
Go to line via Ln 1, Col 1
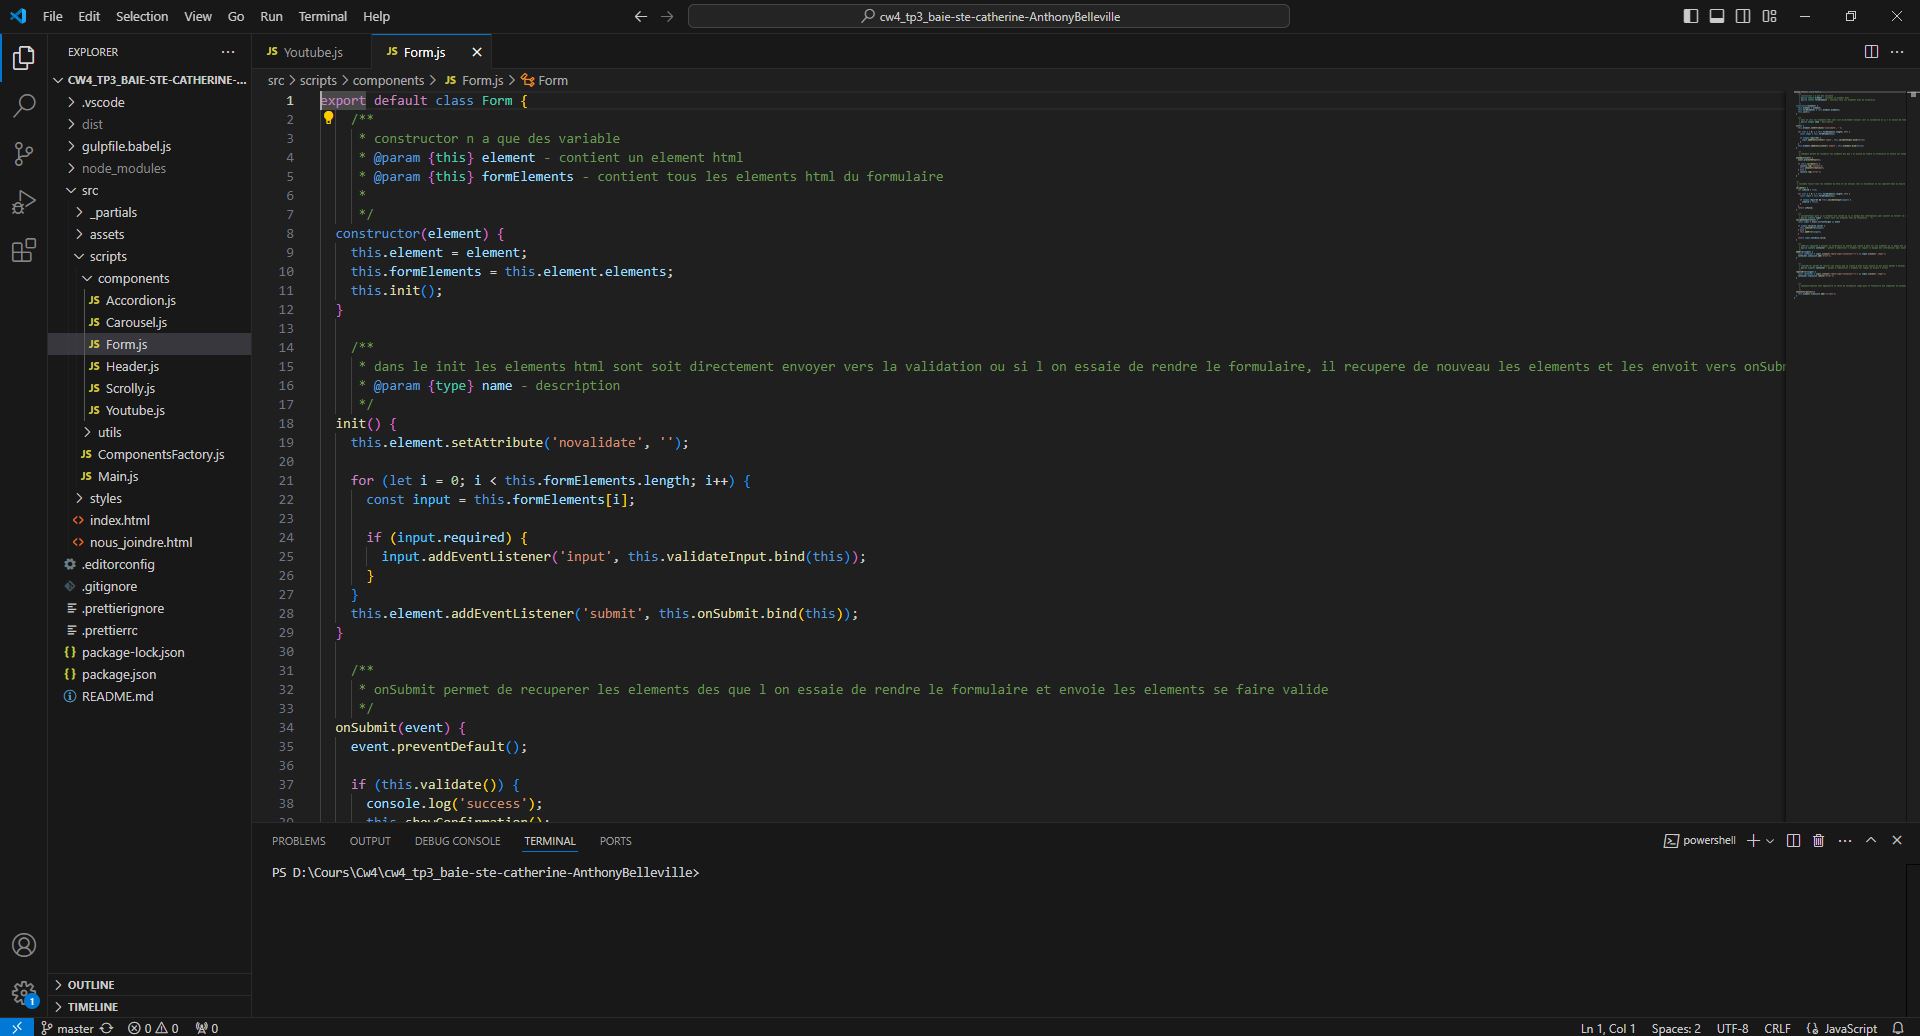tap(1608, 1028)
